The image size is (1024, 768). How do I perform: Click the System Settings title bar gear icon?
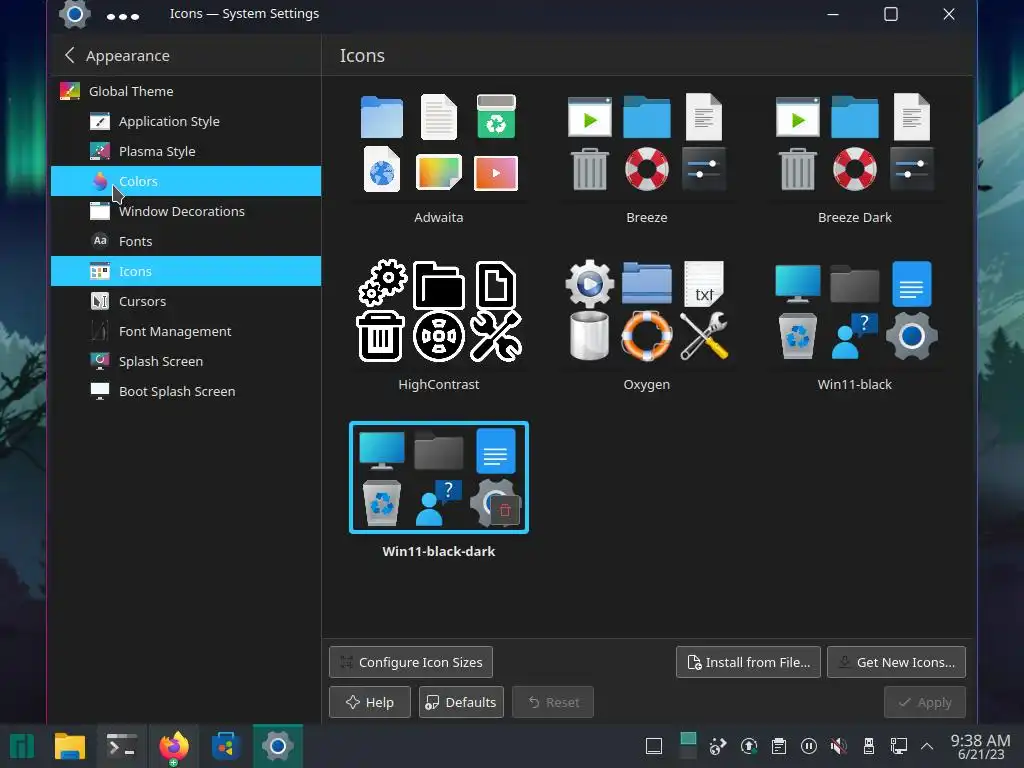click(x=74, y=14)
